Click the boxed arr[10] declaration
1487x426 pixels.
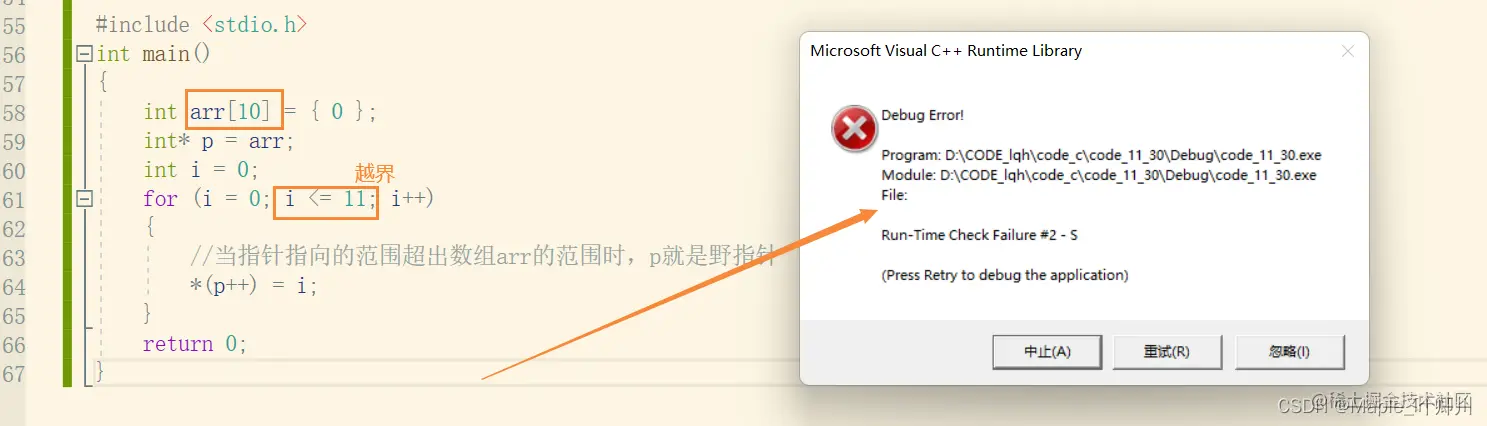pyautogui.click(x=227, y=111)
